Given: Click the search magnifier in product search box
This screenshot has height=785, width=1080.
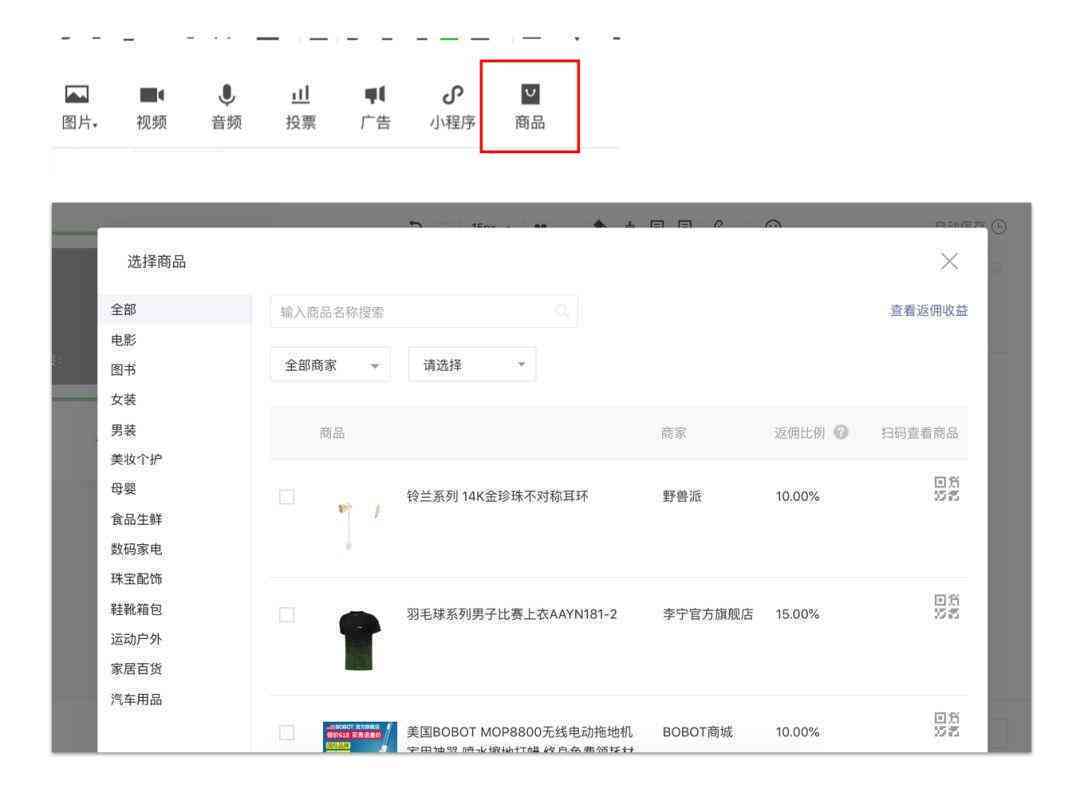Looking at the screenshot, I should coord(562,311).
